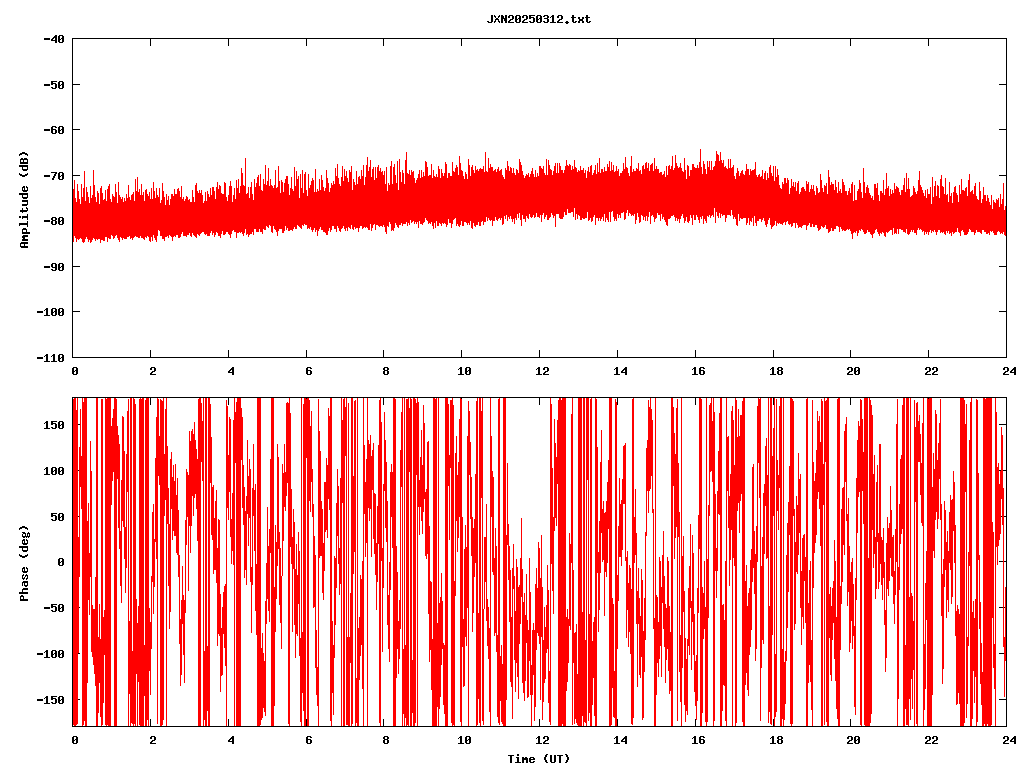Click hour 4 tick under Amplitude plot
The width and height of the screenshot is (1024, 768).
(231, 372)
